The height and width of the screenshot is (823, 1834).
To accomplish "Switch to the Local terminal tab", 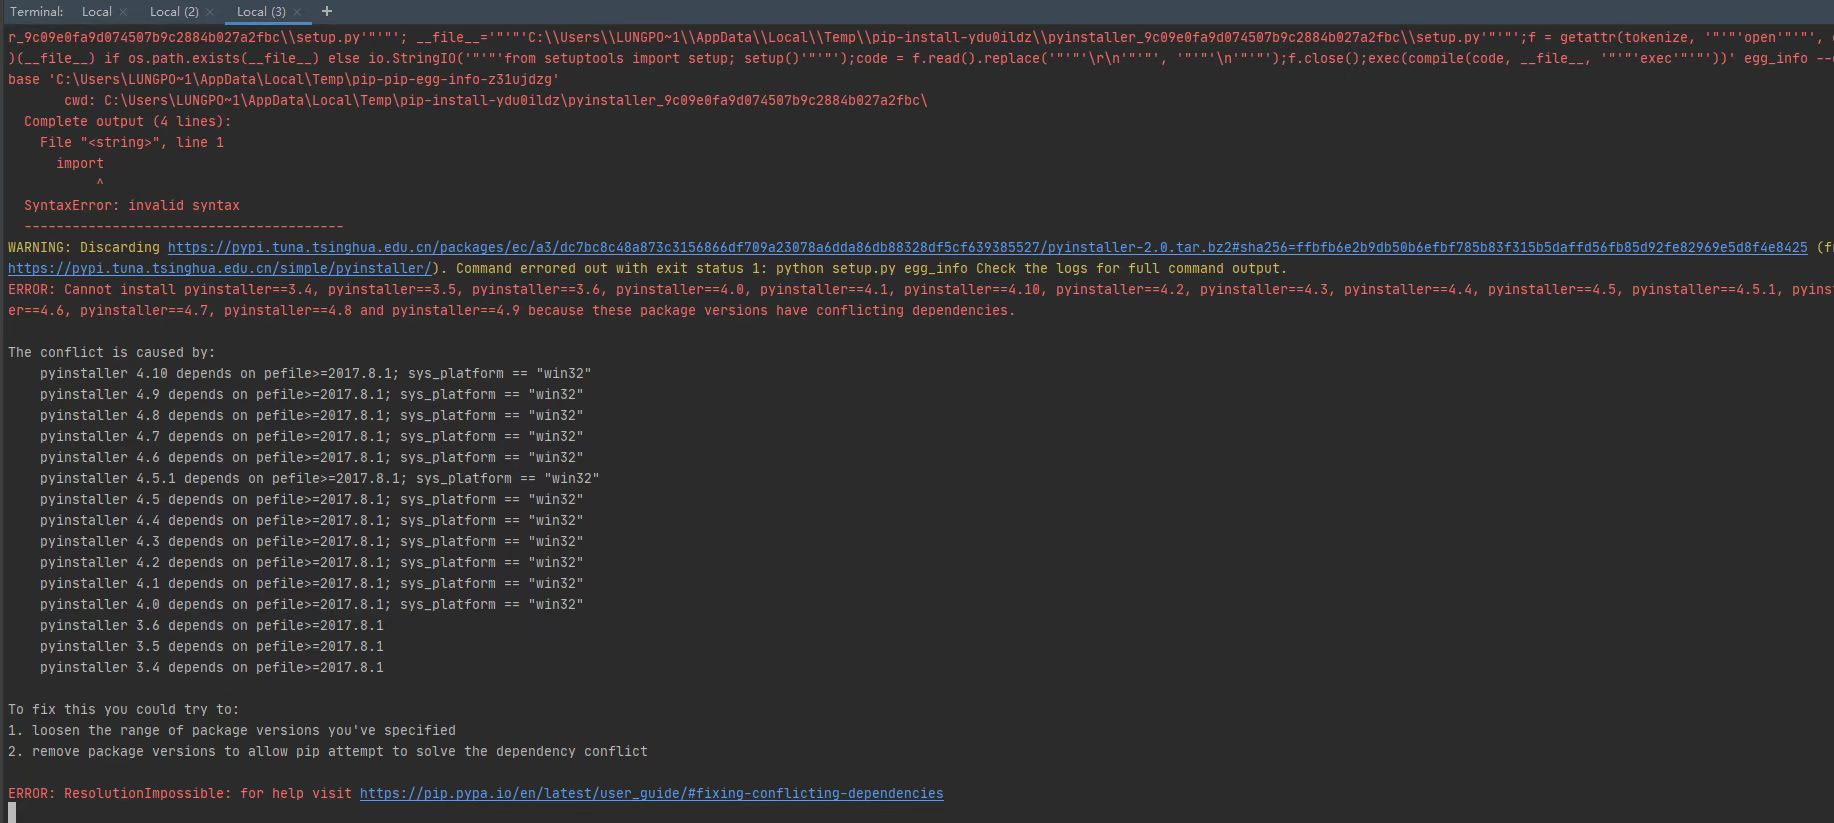I will click(x=97, y=12).
